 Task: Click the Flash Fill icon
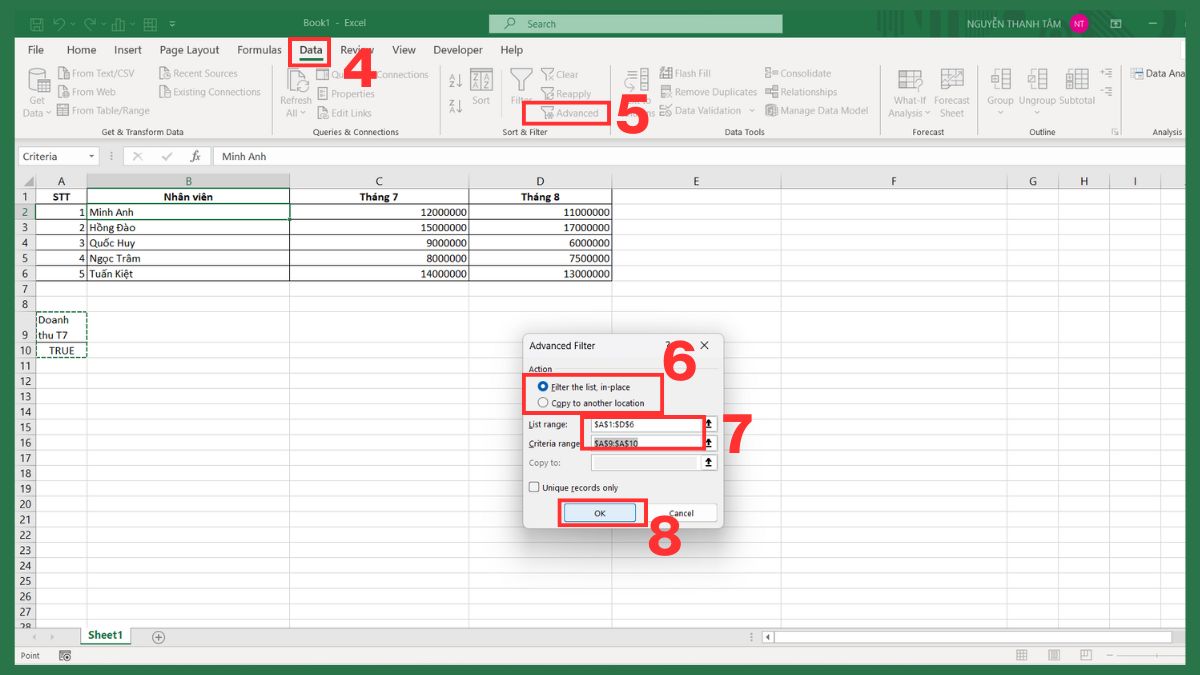click(x=665, y=72)
